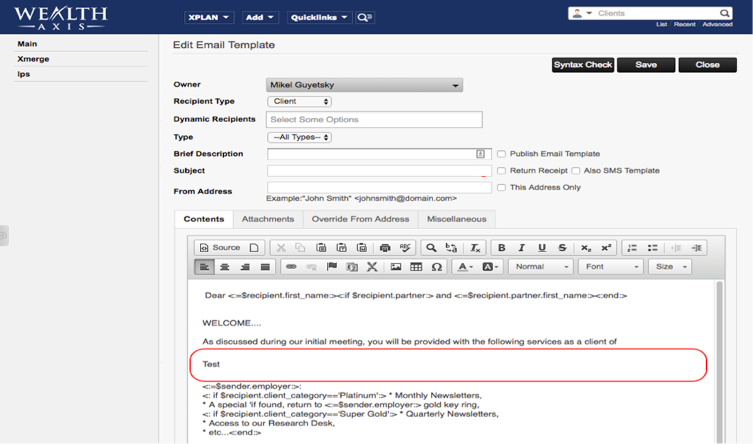Open the Recent clients link

[x=684, y=24]
